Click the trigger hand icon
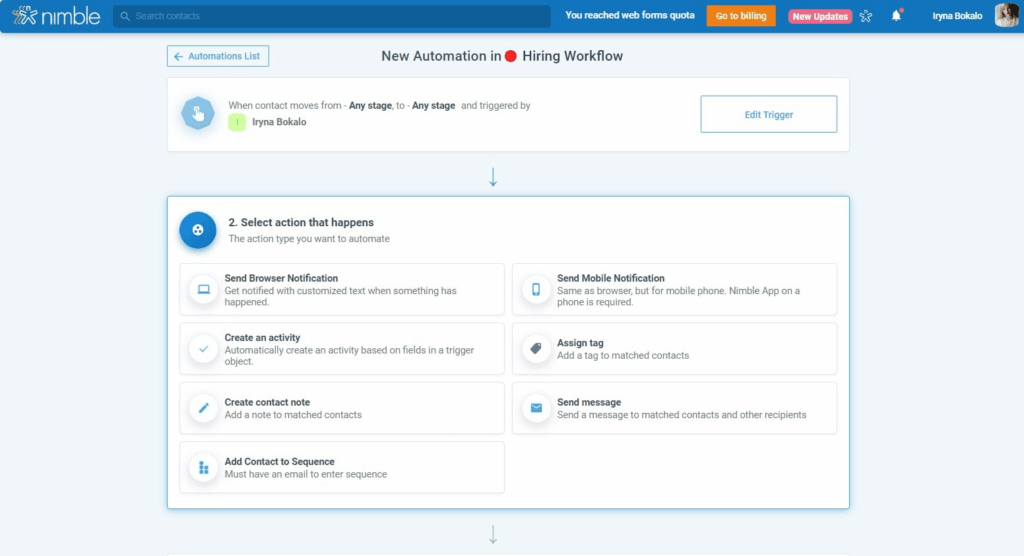Screen dimensions: 1024x556 pos(198,114)
